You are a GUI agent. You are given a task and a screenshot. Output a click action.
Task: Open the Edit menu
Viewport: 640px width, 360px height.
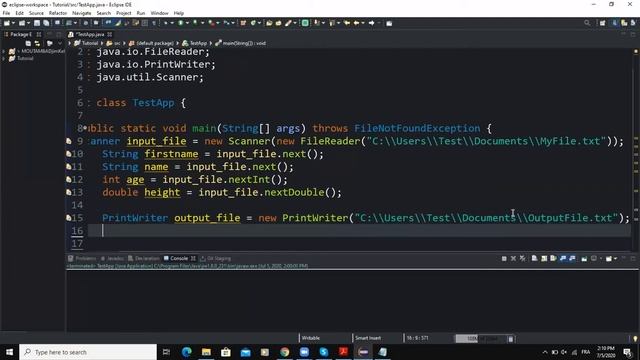(19, 13)
